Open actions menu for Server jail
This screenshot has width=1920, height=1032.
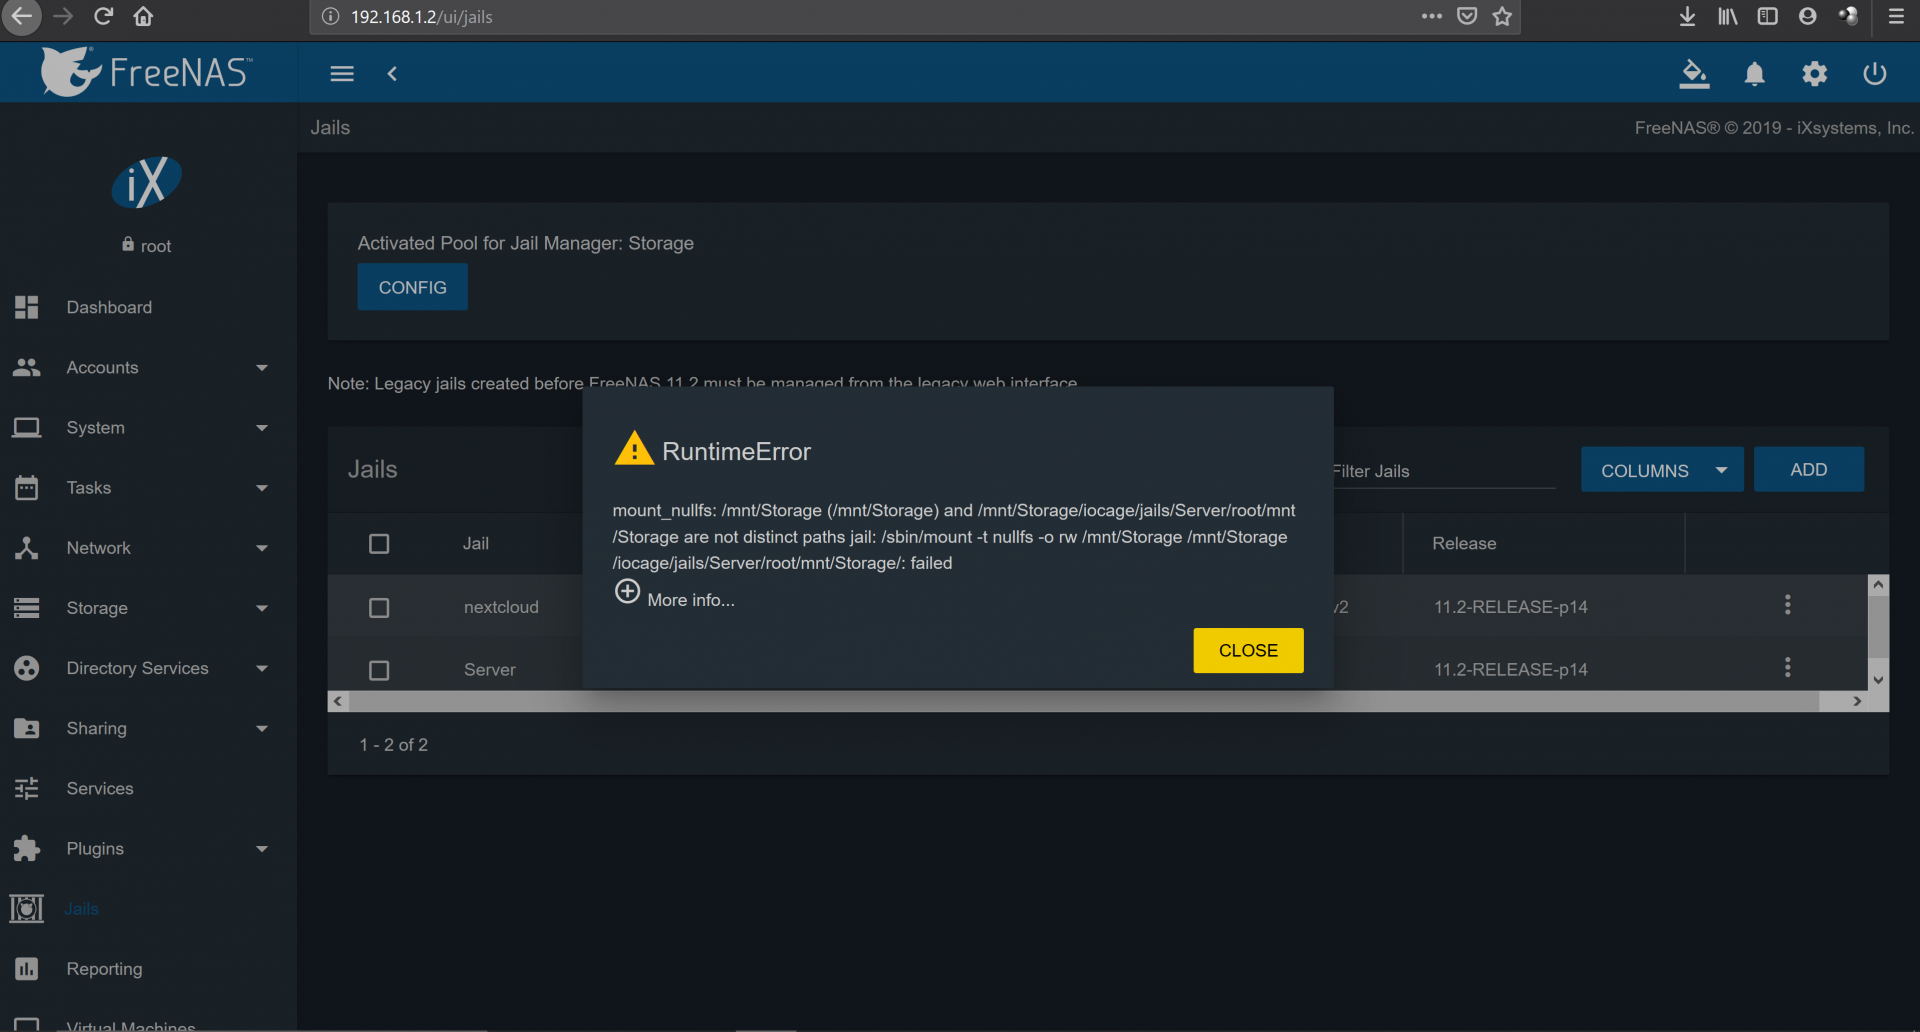(1788, 668)
